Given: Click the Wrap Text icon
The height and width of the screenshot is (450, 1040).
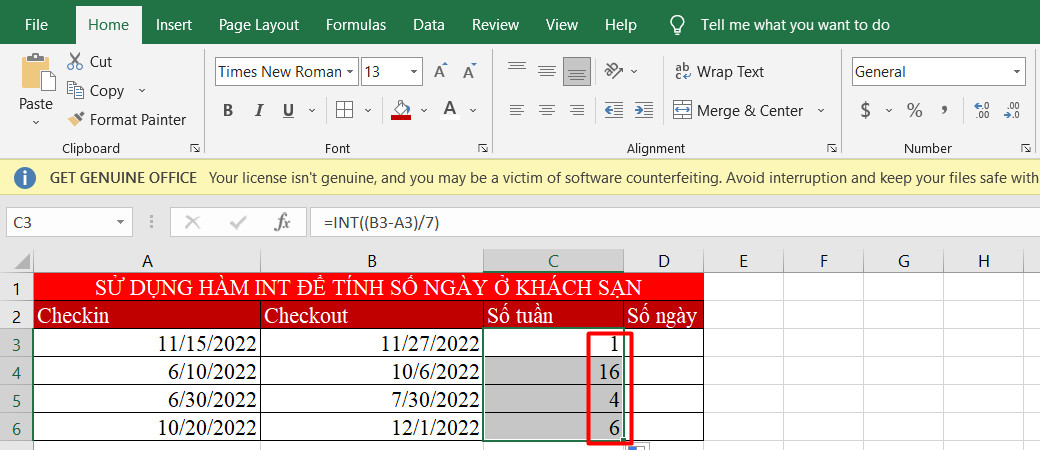Looking at the screenshot, I should (x=682, y=71).
